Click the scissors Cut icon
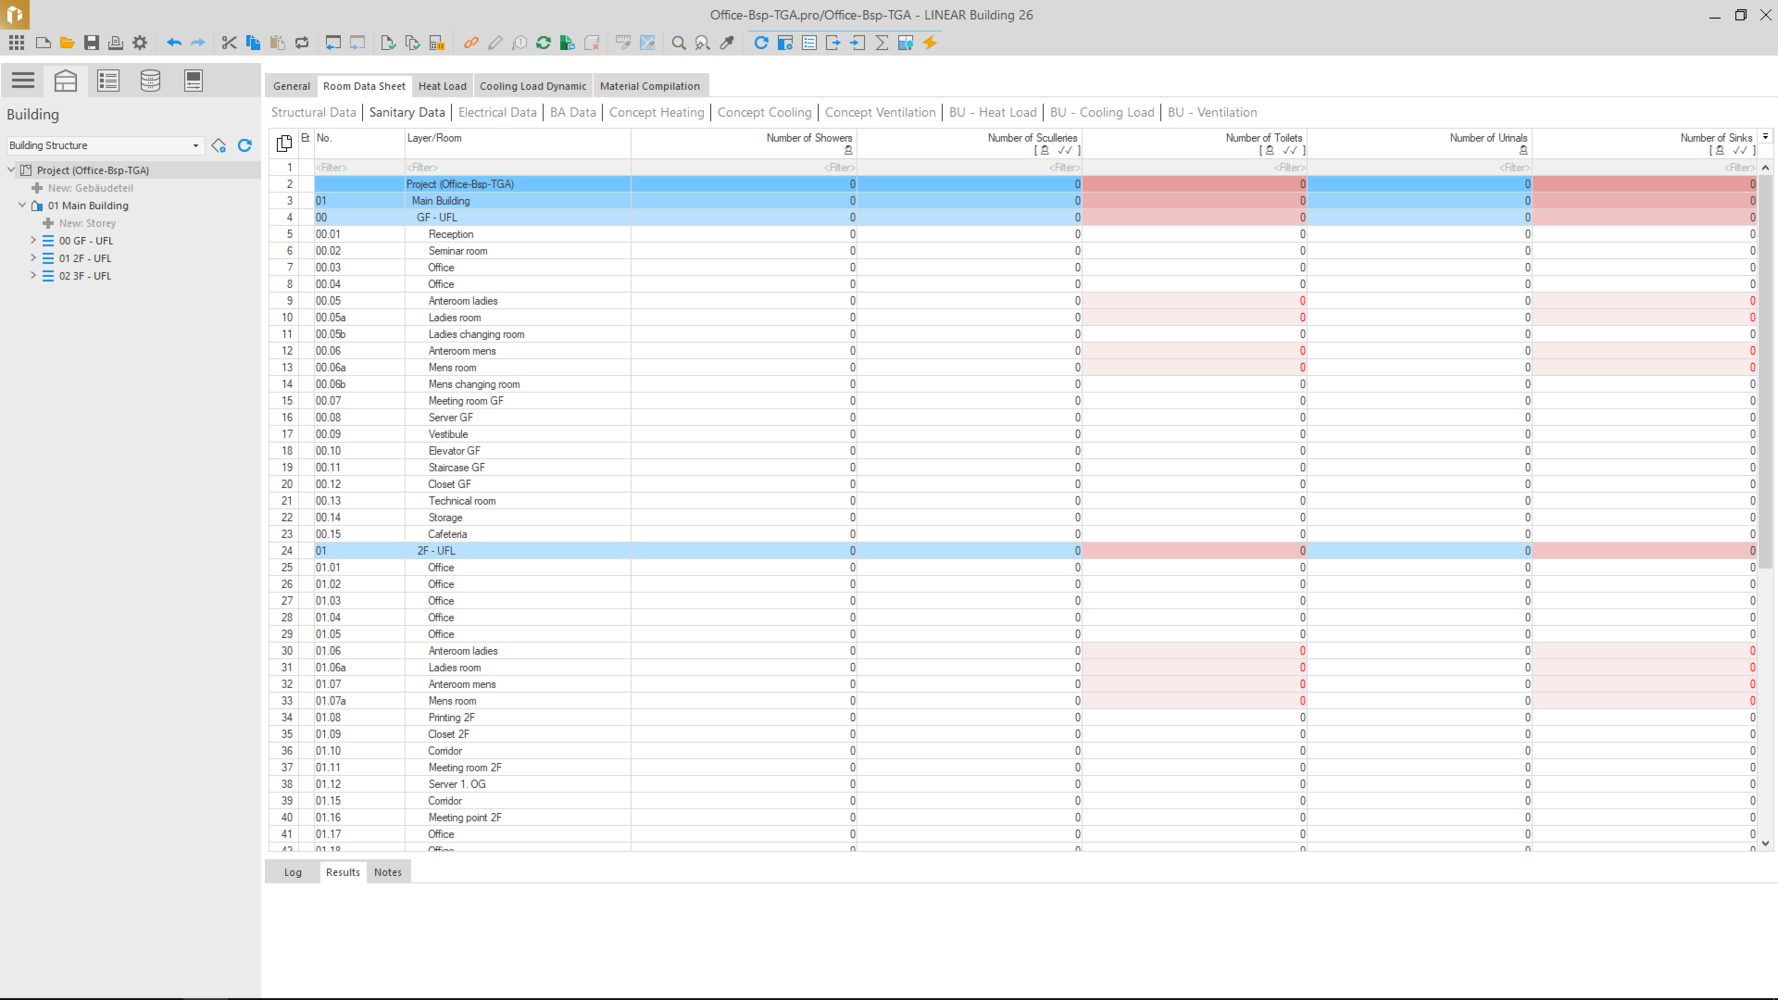1778x1000 pixels. pyautogui.click(x=229, y=43)
